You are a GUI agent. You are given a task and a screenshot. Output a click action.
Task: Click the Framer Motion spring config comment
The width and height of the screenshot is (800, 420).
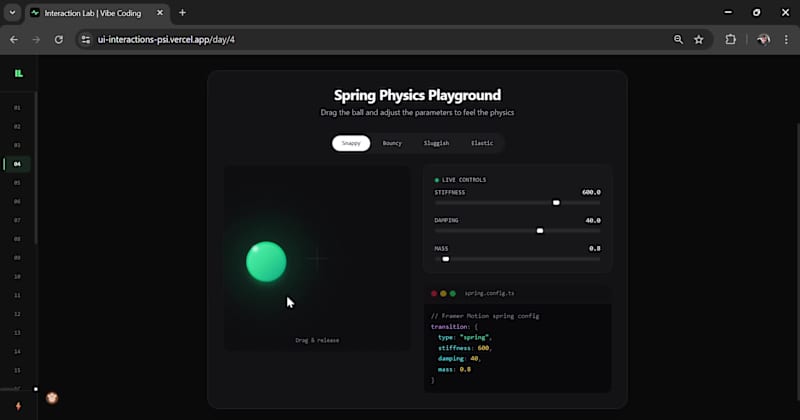click(485, 316)
